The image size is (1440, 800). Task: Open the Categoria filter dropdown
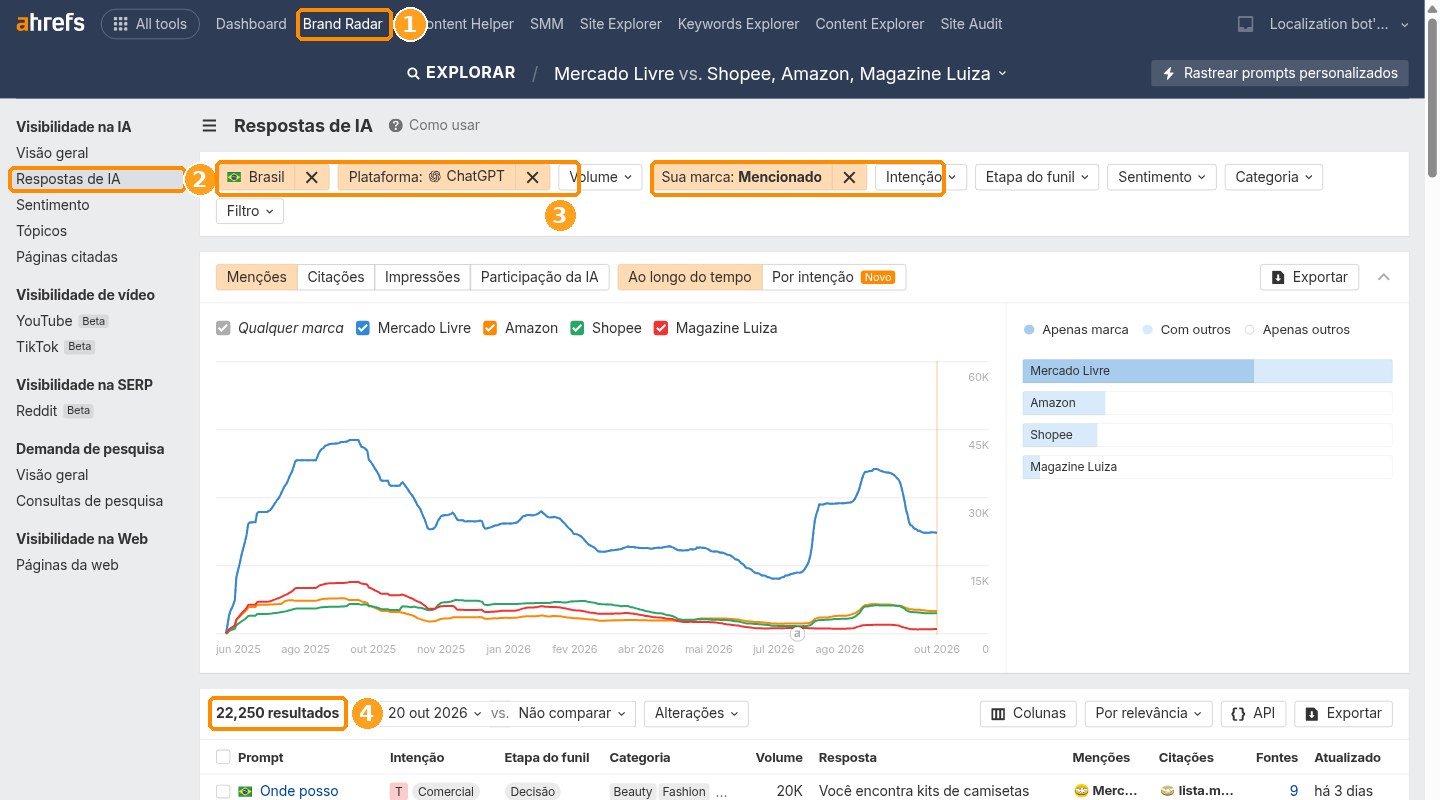pyautogui.click(x=1273, y=177)
